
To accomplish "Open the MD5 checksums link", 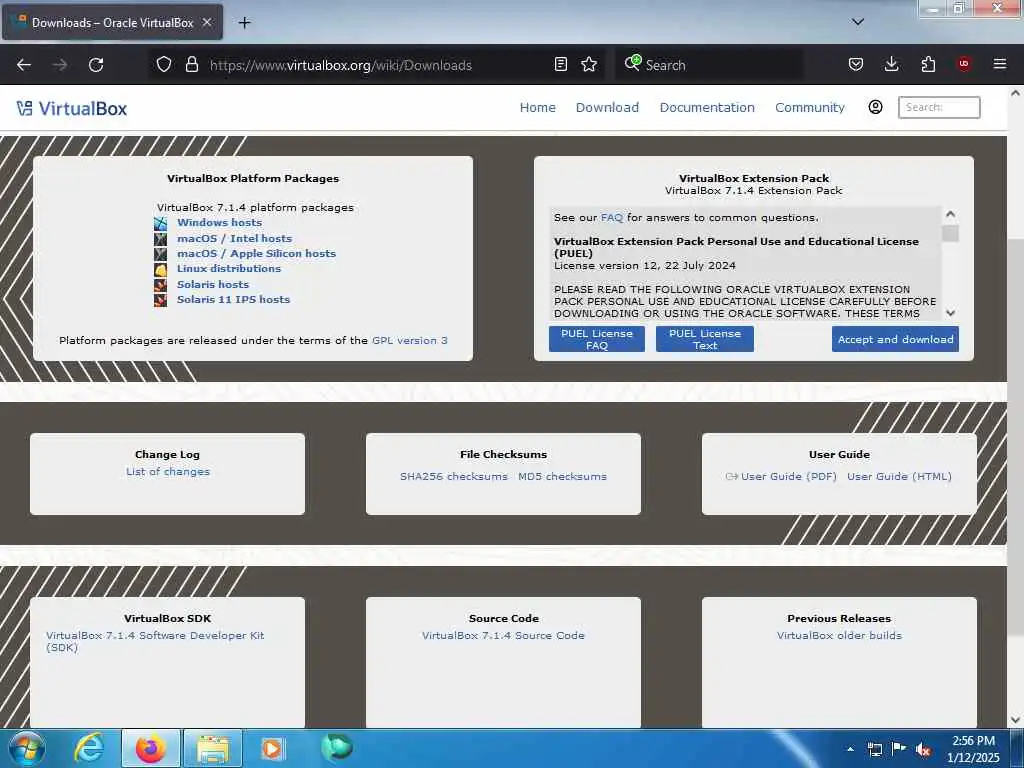I will click(x=562, y=477).
